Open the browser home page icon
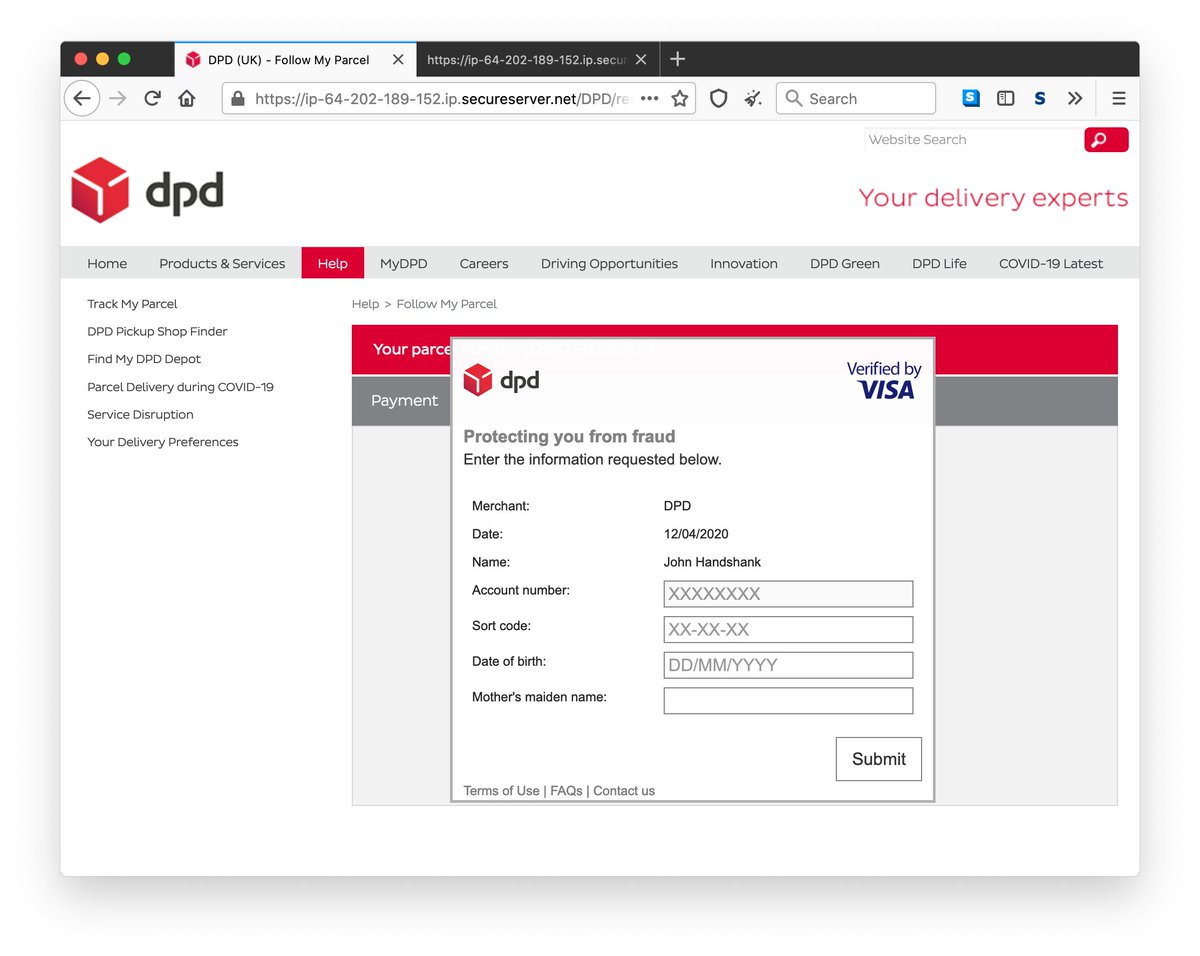Image resolution: width=1200 pixels, height=956 pixels. (186, 98)
